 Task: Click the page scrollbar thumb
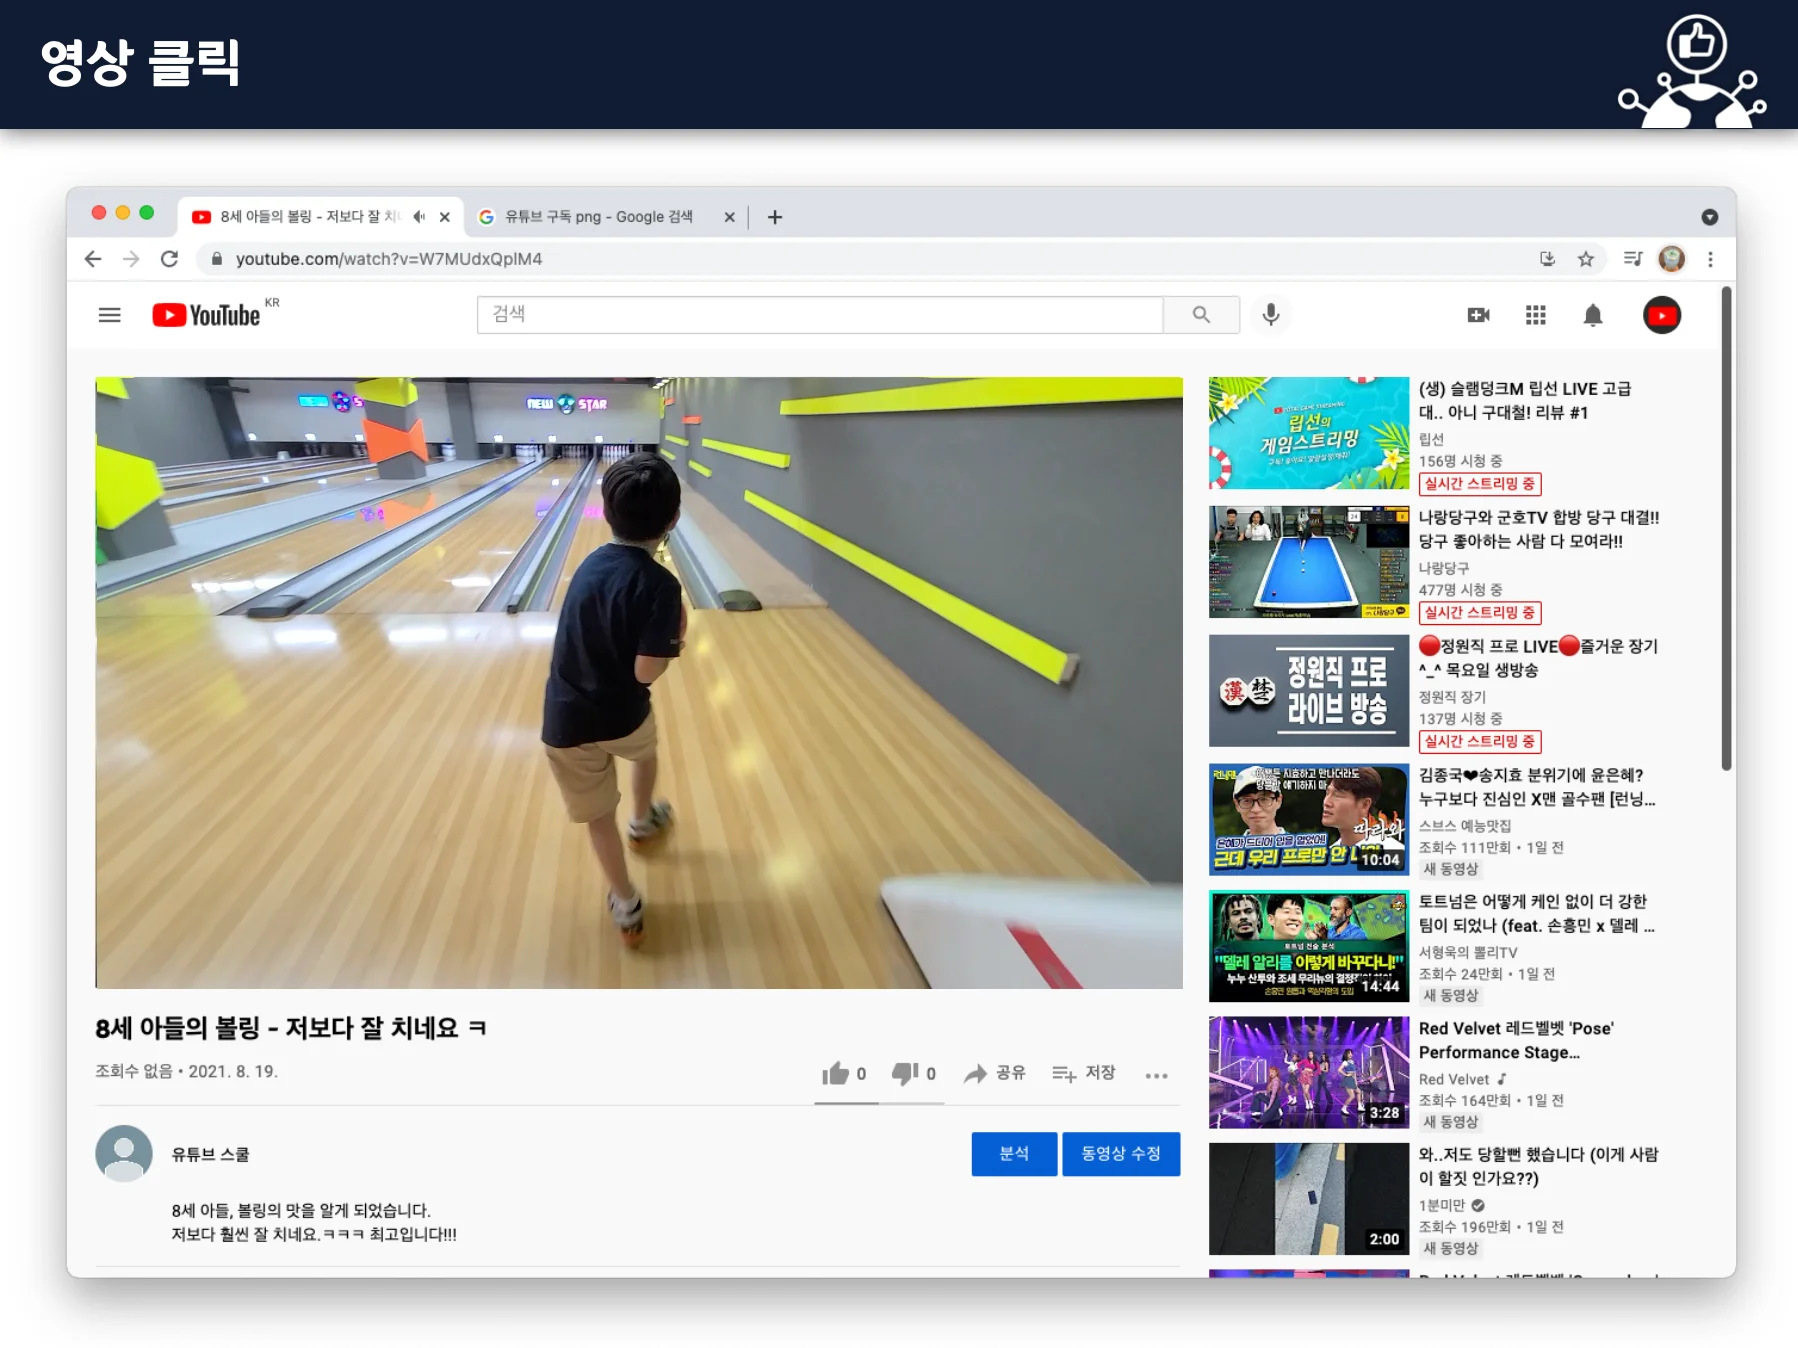(x=1726, y=529)
